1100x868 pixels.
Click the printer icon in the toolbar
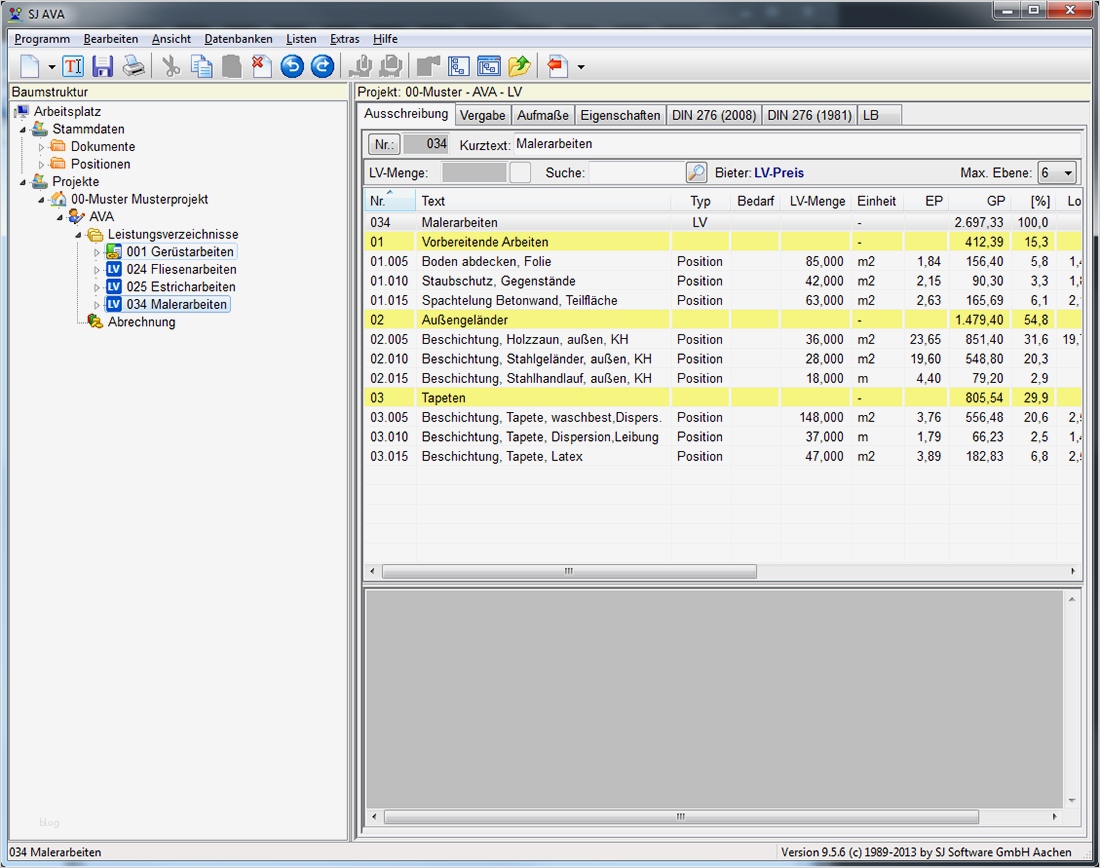(133, 67)
